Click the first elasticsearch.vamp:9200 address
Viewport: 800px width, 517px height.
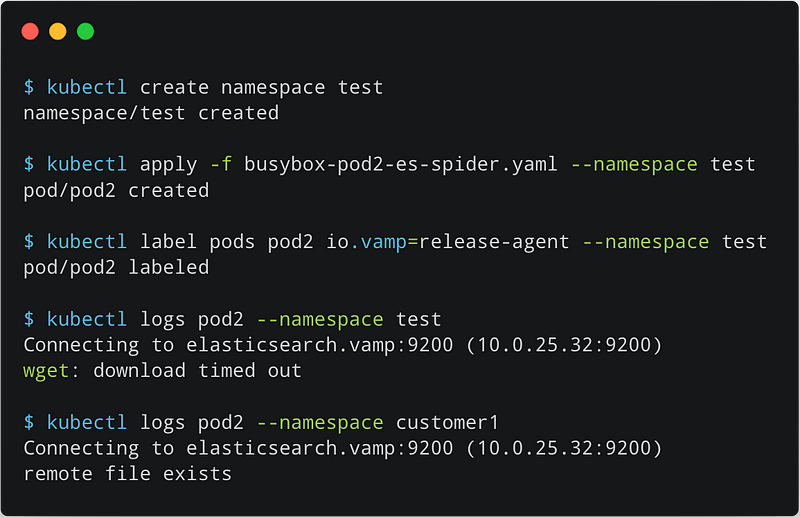tap(319, 345)
